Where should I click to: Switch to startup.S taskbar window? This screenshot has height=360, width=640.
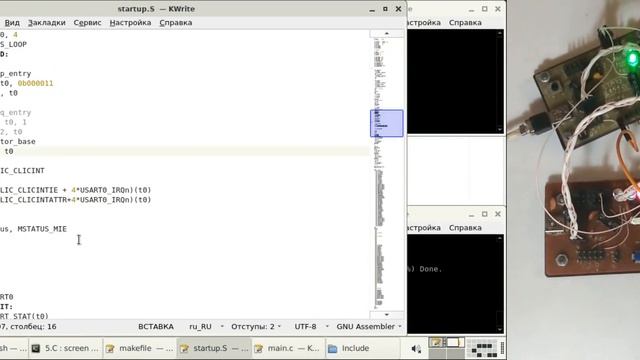(x=214, y=348)
